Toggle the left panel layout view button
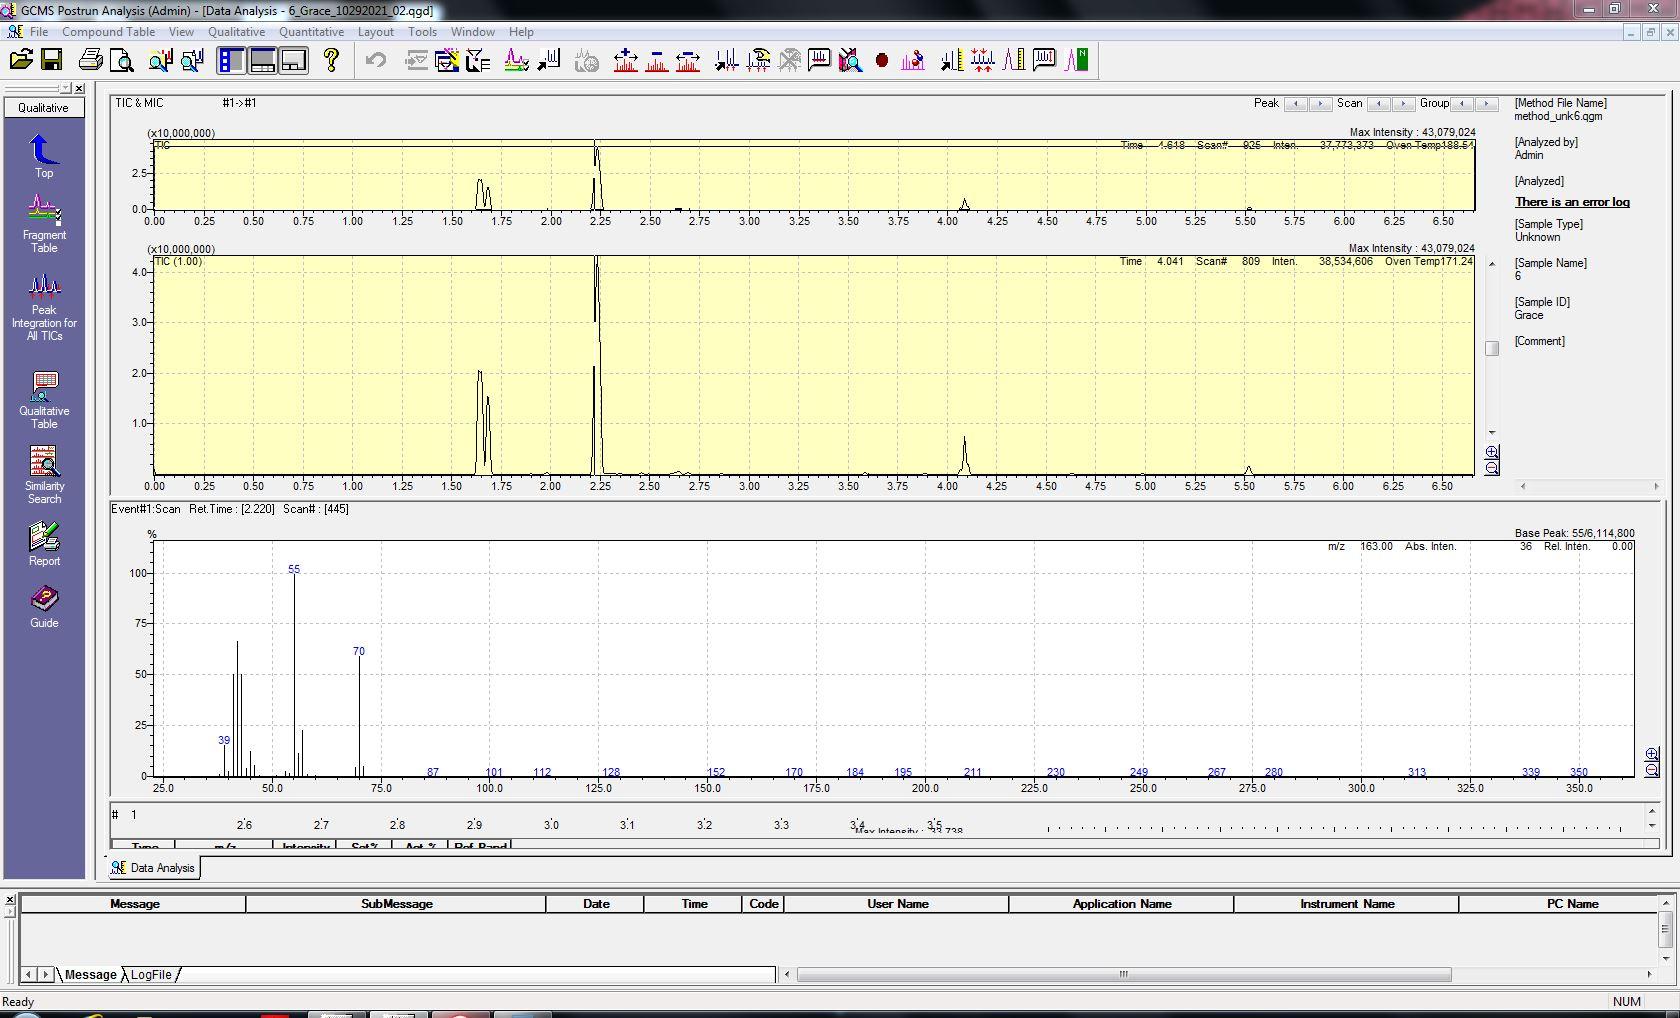 [x=231, y=60]
